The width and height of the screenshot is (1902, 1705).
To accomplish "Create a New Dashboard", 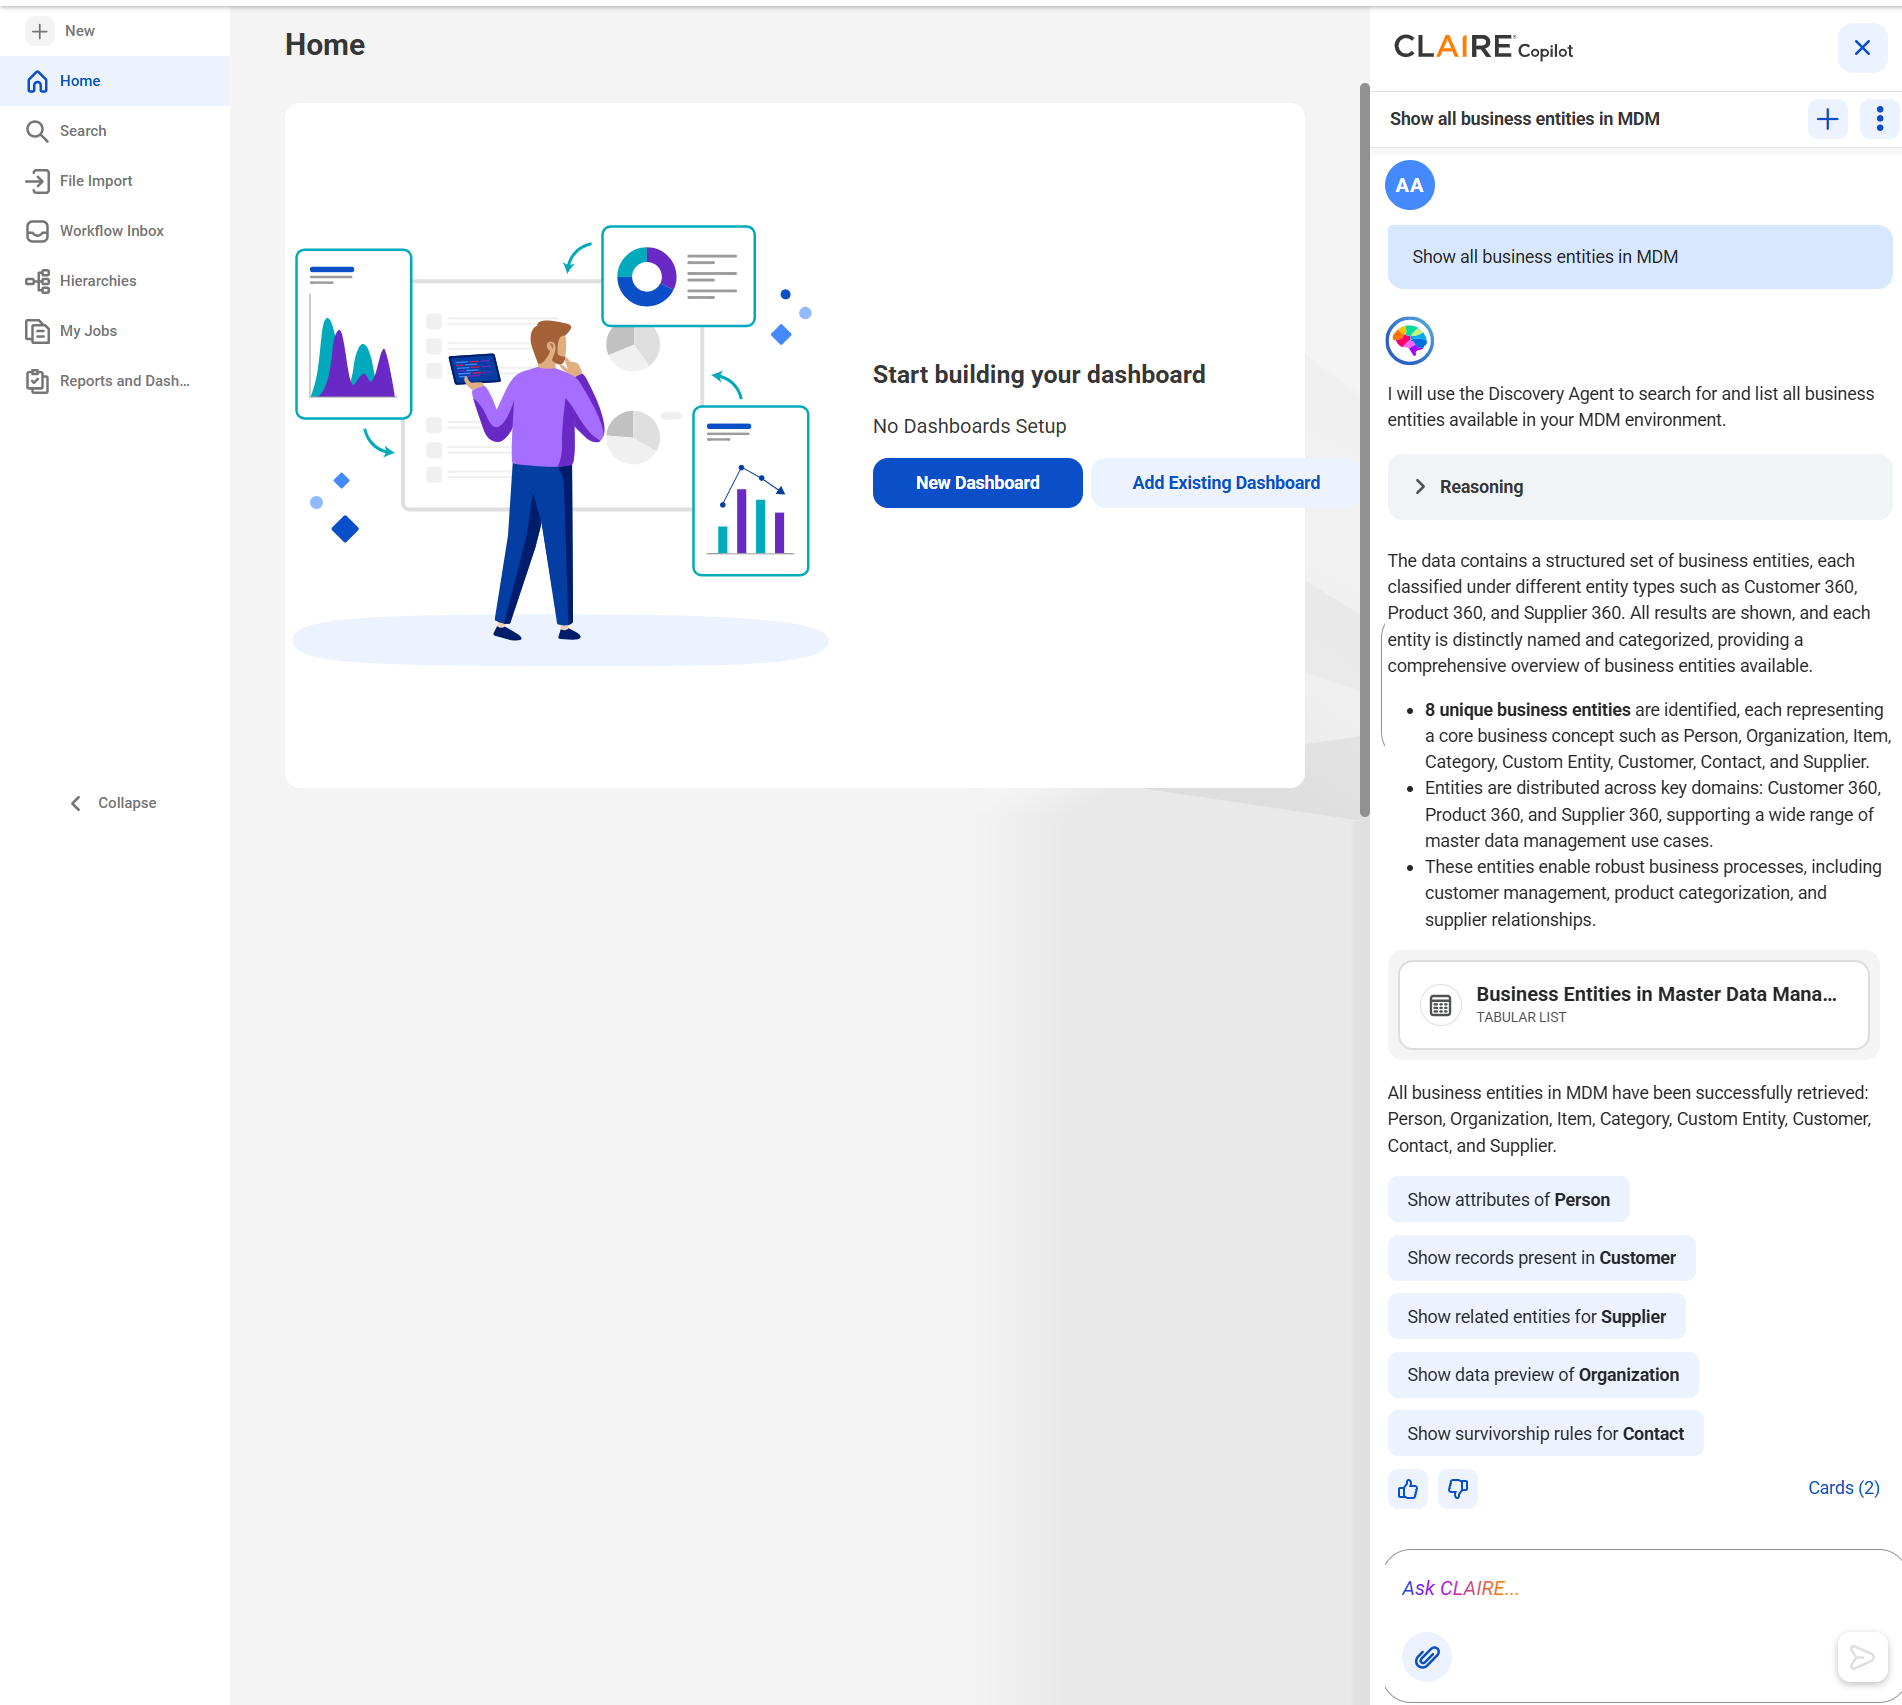I will tap(977, 483).
